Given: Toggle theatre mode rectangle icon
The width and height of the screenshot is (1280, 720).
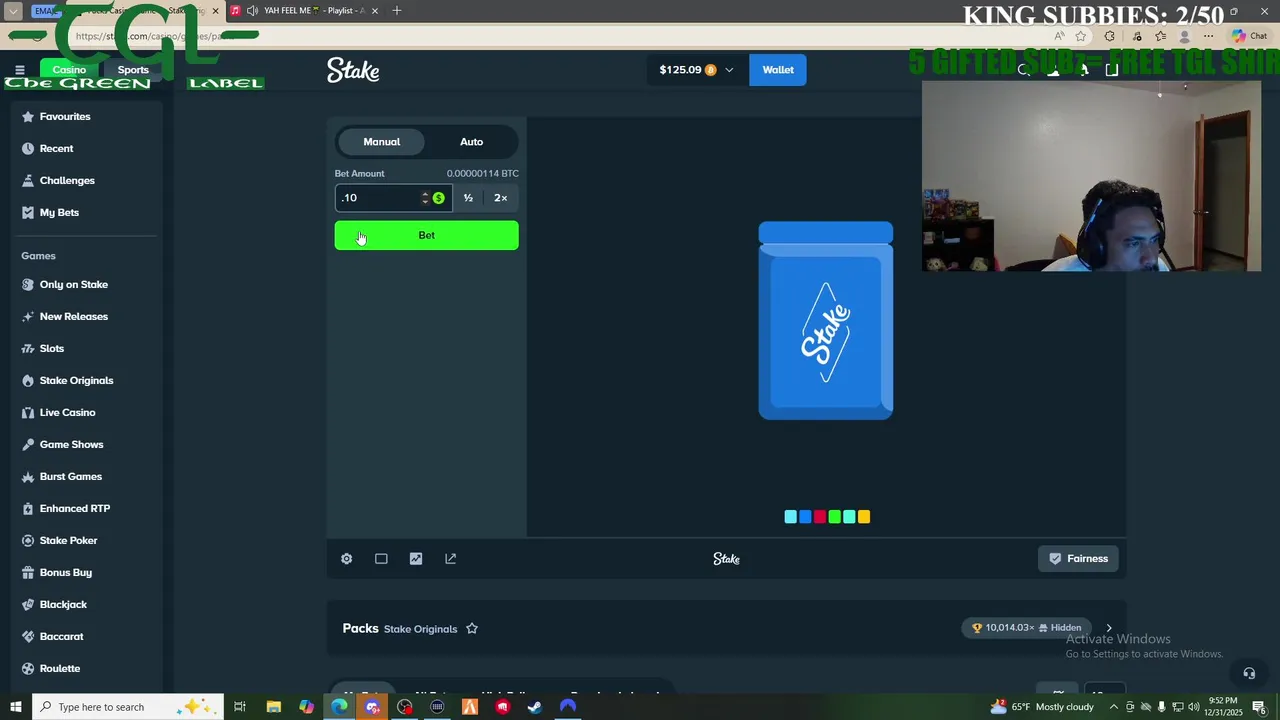Looking at the screenshot, I should click(381, 559).
